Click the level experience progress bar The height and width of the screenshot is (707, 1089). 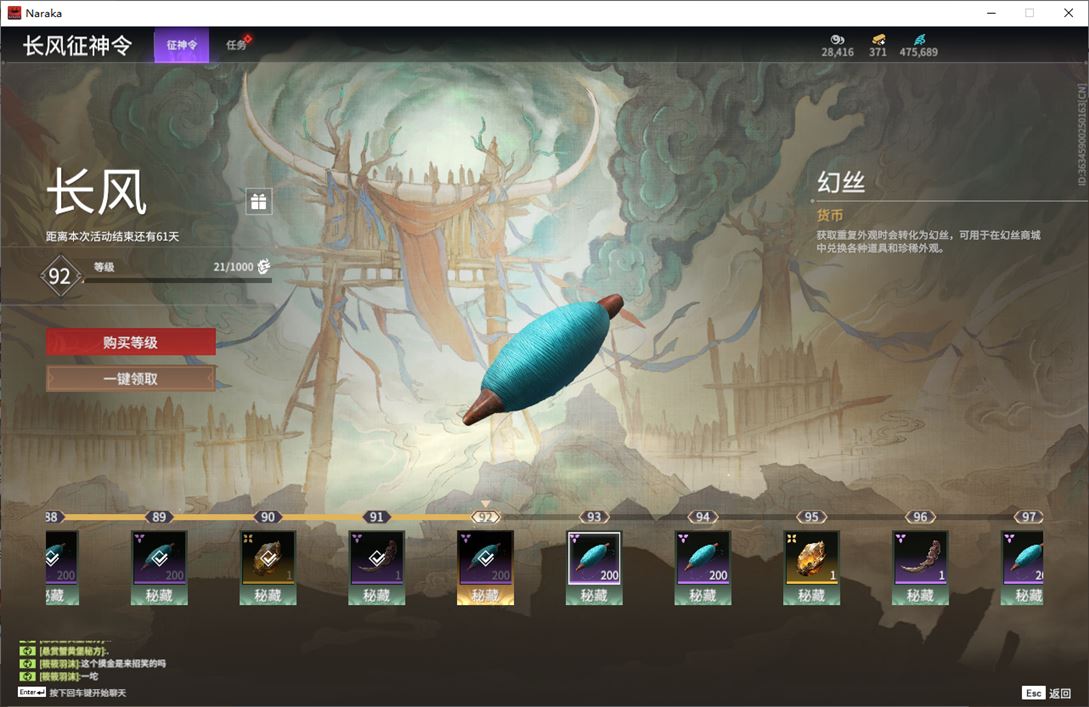[177, 281]
